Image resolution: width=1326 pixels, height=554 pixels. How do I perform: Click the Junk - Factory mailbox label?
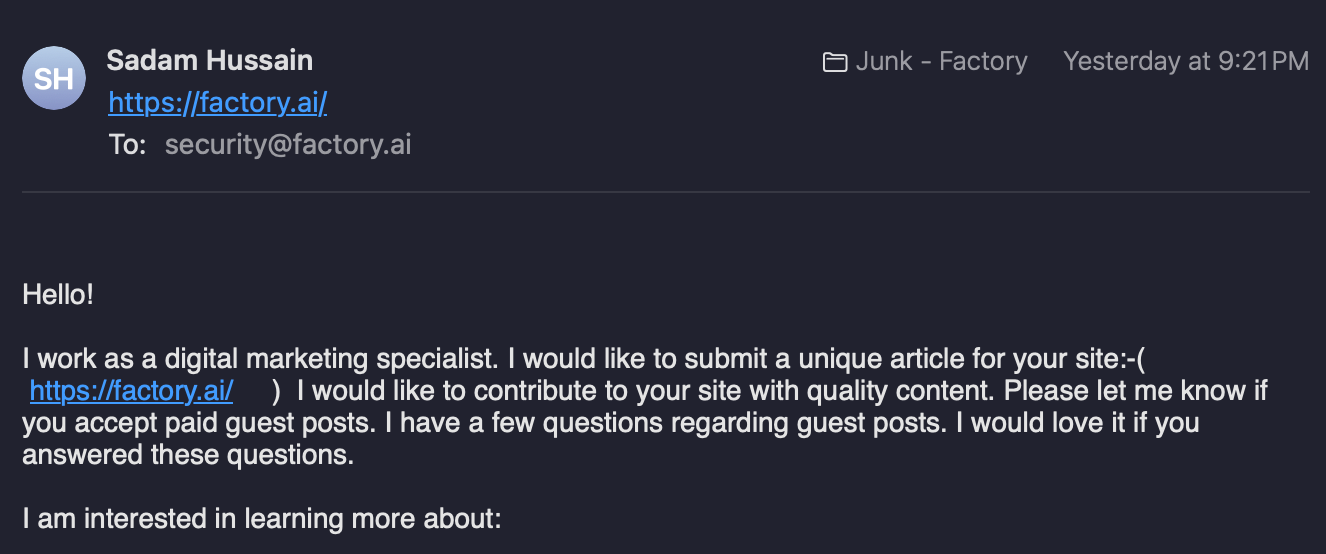coord(941,62)
